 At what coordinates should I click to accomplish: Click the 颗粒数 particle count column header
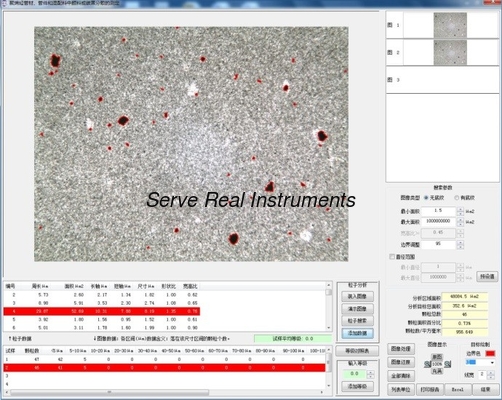tap(32, 351)
